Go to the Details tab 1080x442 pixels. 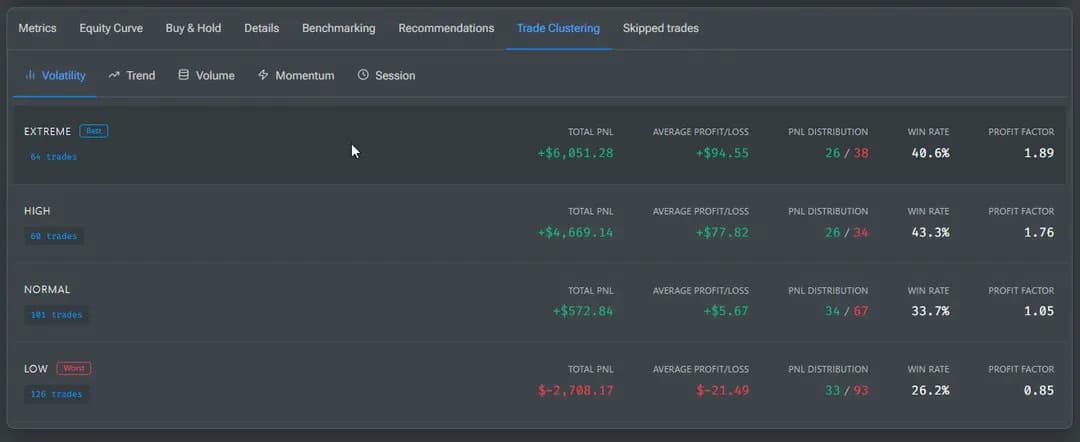(x=262, y=28)
